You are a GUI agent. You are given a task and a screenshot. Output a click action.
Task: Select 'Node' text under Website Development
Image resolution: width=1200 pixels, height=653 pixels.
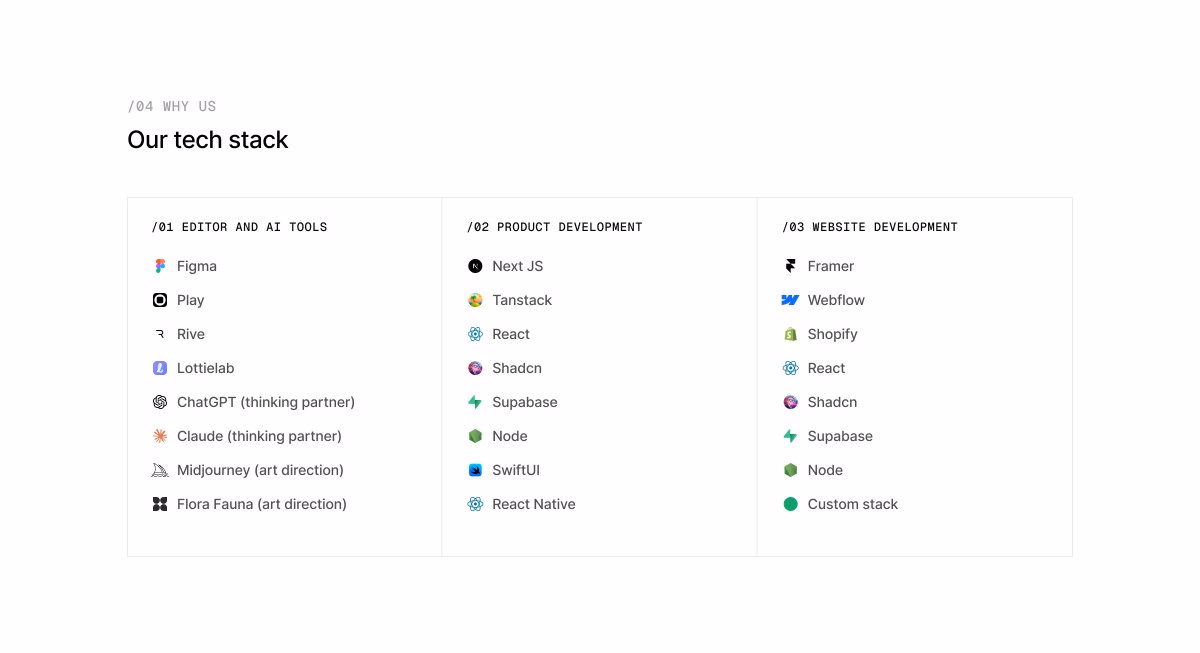[826, 470]
